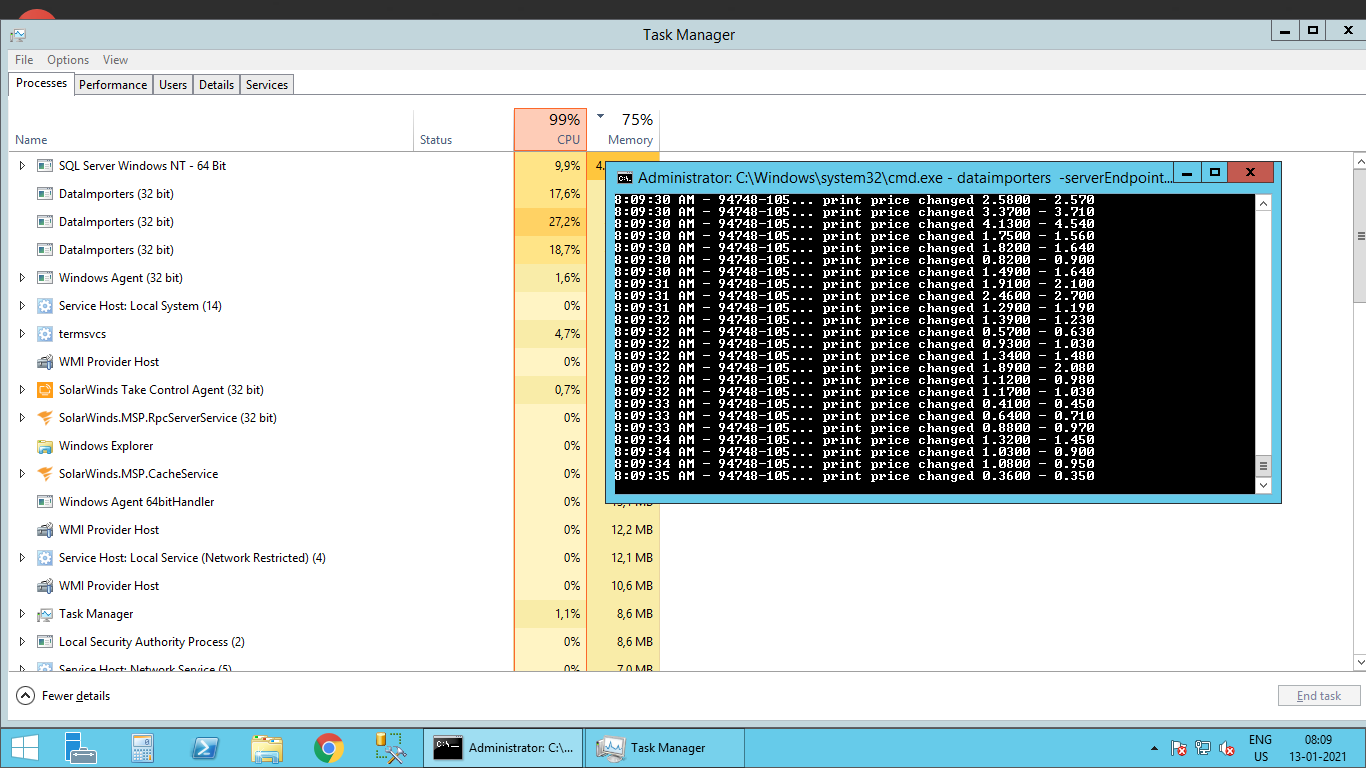Viewport: 1366px width, 768px height.
Task: Switch to the Administrator cmd taskbar button
Action: pos(503,748)
